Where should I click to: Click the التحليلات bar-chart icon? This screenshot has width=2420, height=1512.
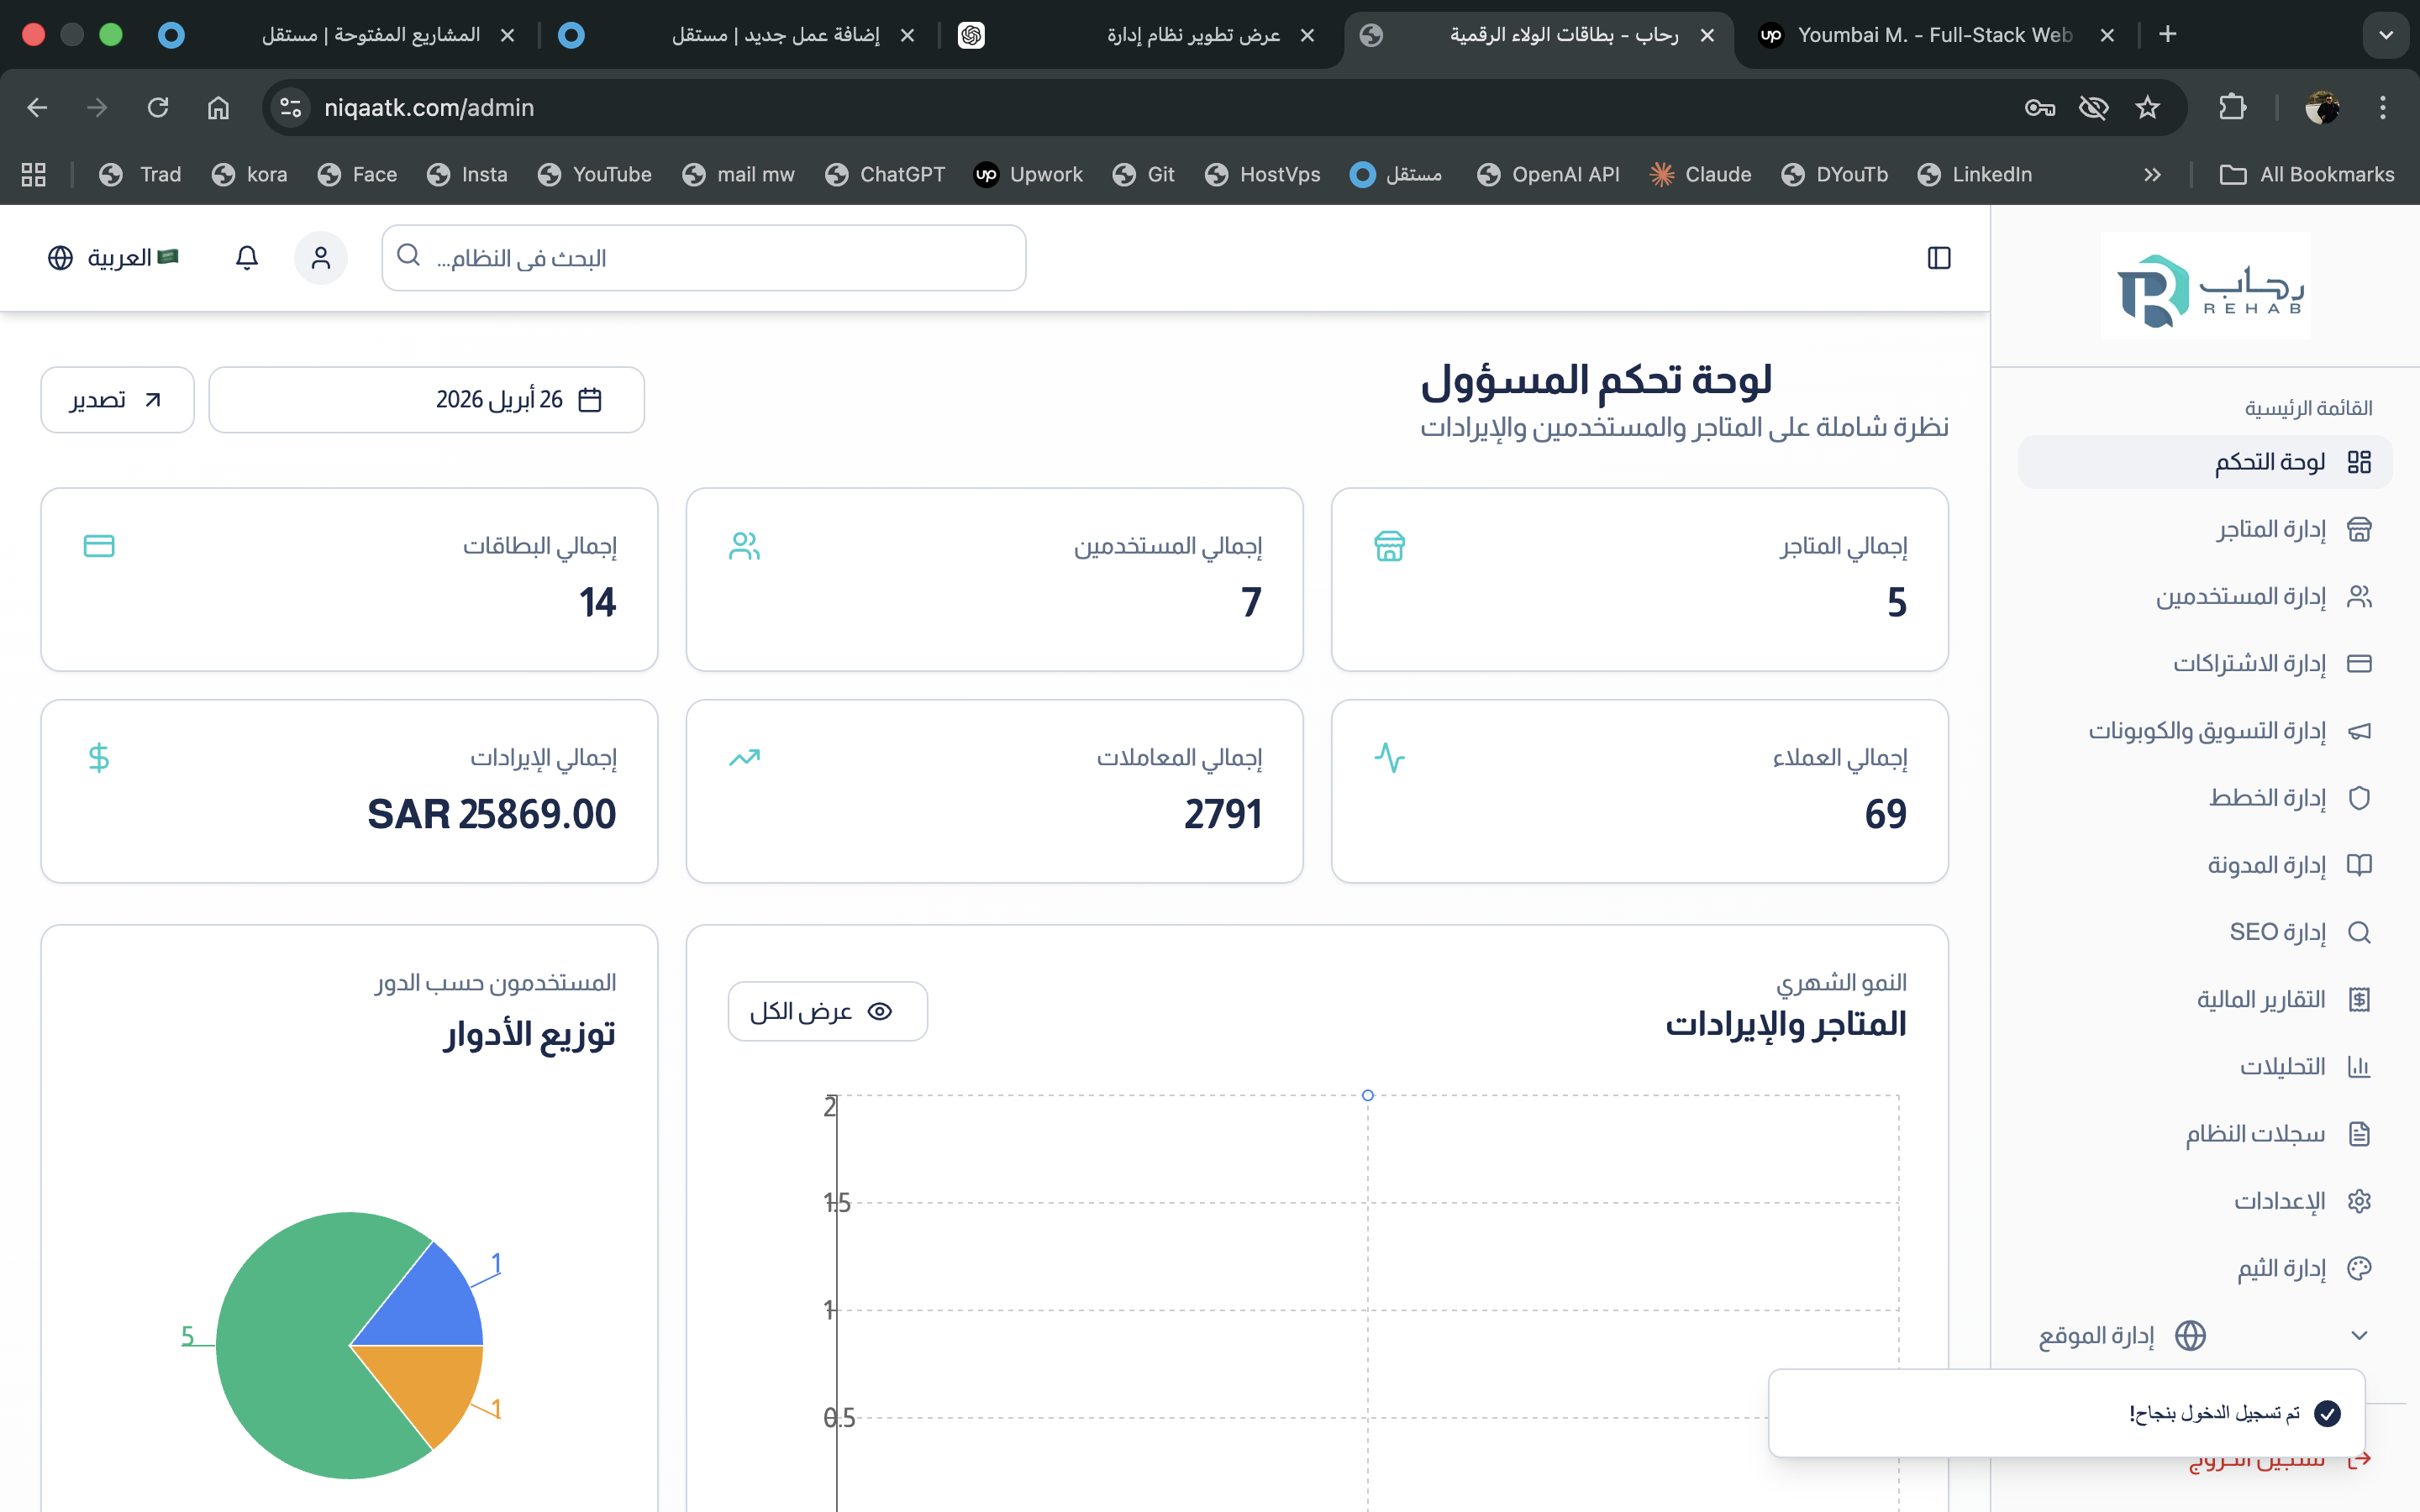point(2359,1067)
